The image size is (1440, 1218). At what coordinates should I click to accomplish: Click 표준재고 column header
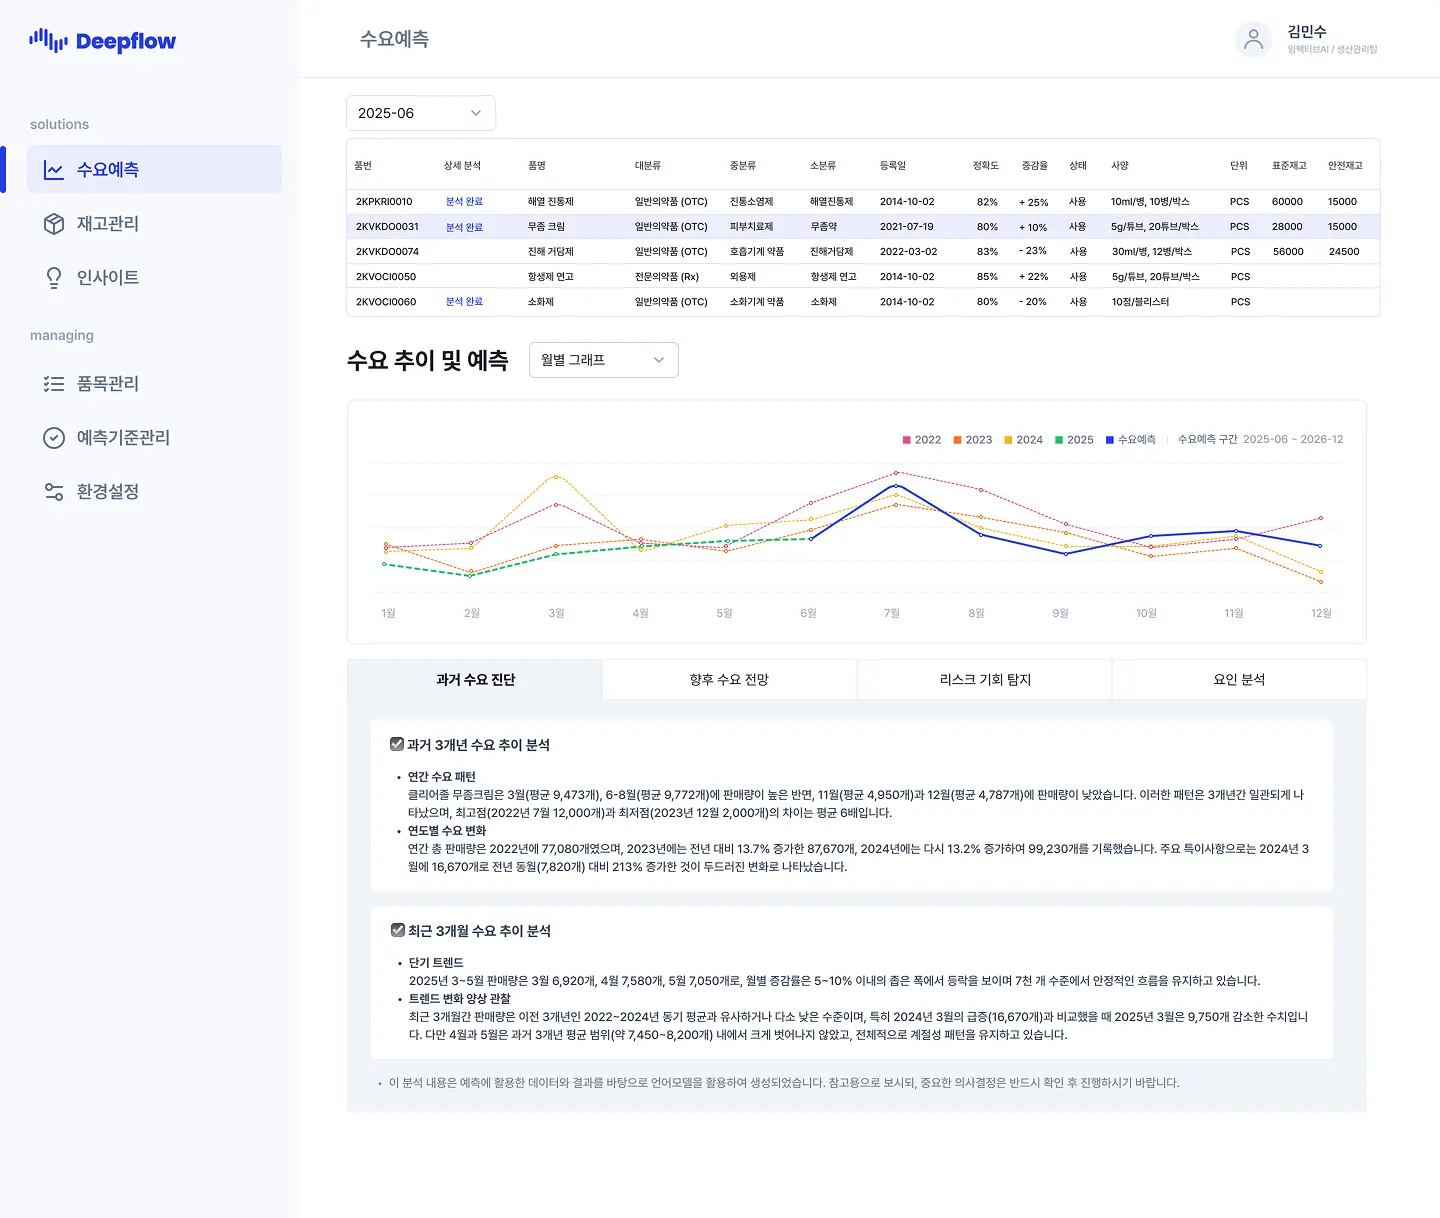(x=1289, y=166)
